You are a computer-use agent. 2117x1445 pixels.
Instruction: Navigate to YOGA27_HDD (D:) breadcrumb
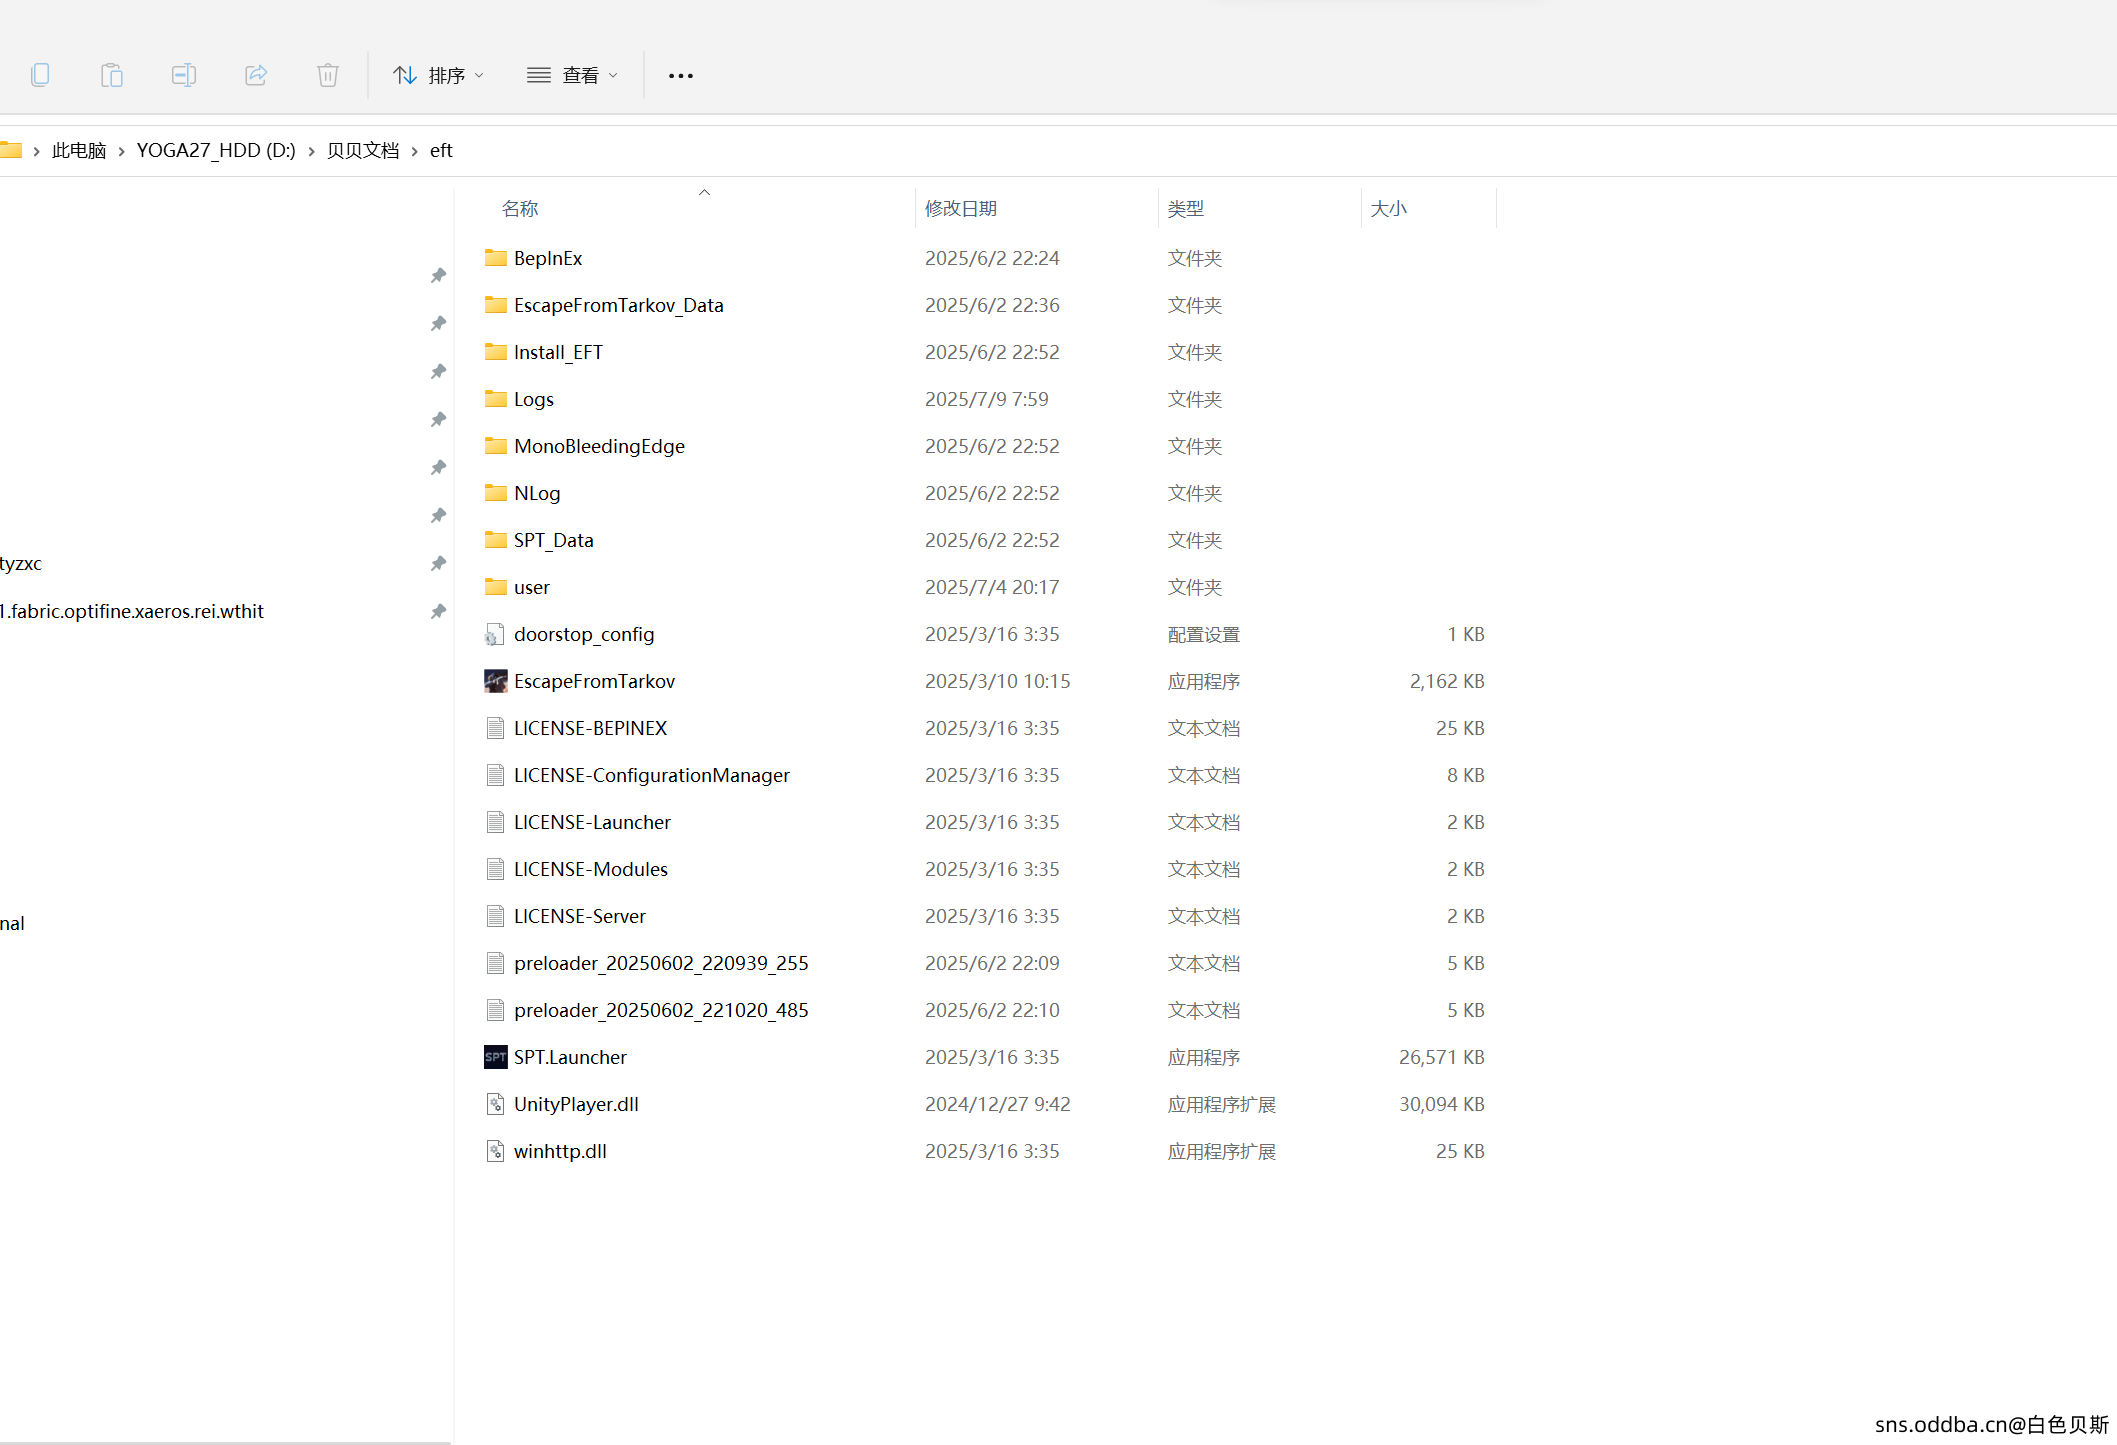click(x=216, y=150)
